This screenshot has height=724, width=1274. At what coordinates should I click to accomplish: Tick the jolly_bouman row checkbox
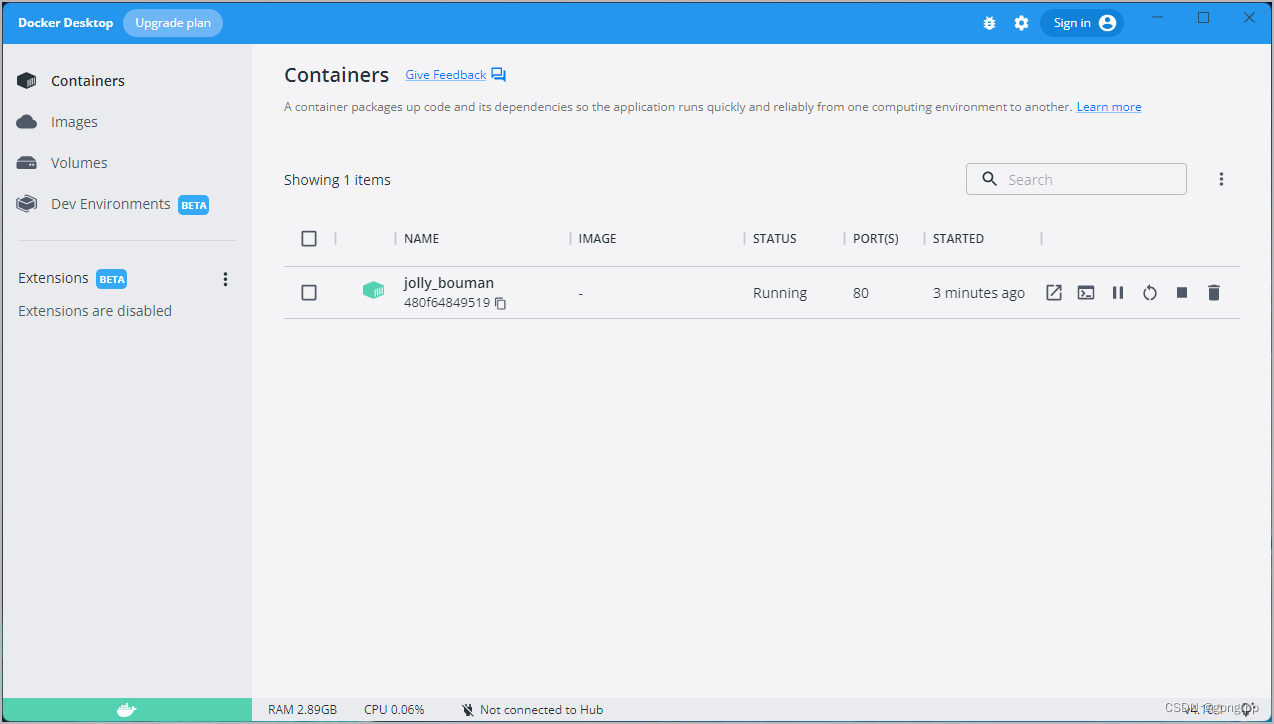309,292
